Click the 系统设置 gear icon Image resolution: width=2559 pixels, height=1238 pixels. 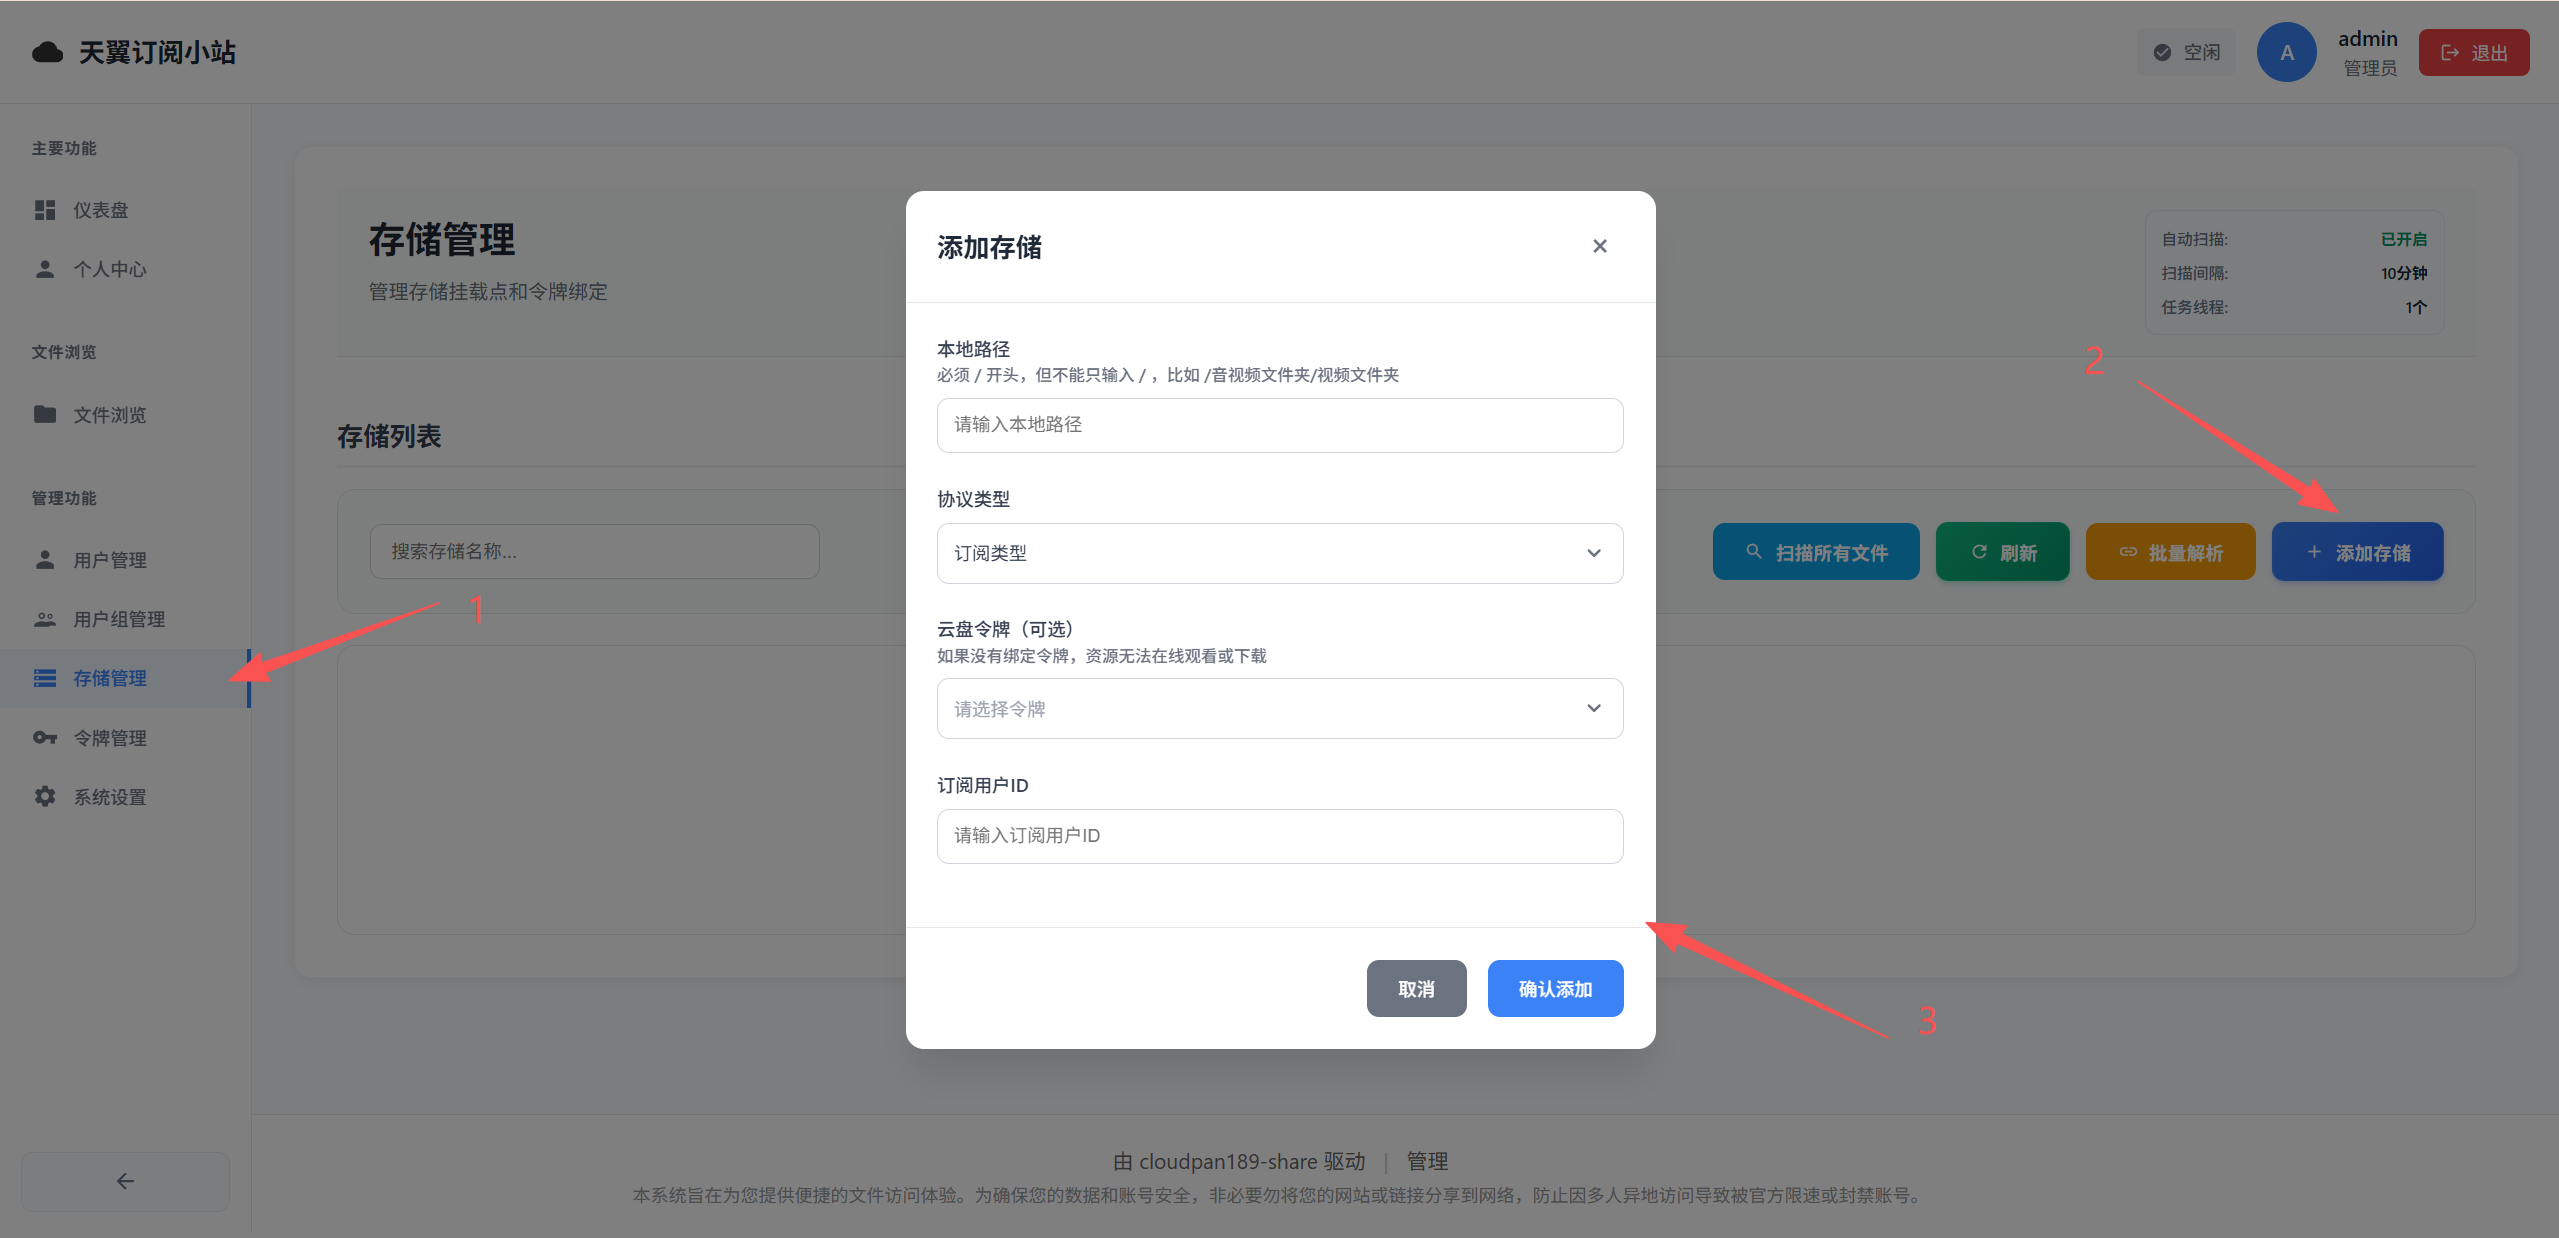tap(45, 797)
